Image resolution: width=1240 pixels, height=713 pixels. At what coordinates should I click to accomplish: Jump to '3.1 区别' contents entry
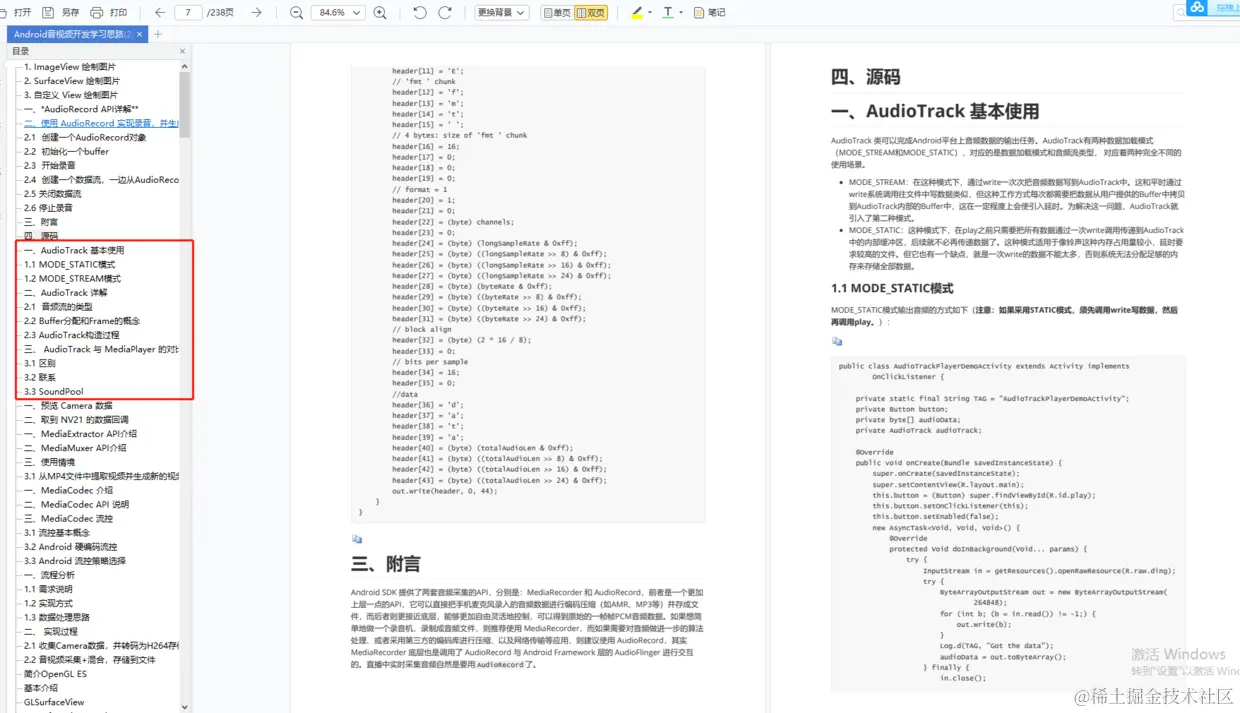tap(40, 363)
